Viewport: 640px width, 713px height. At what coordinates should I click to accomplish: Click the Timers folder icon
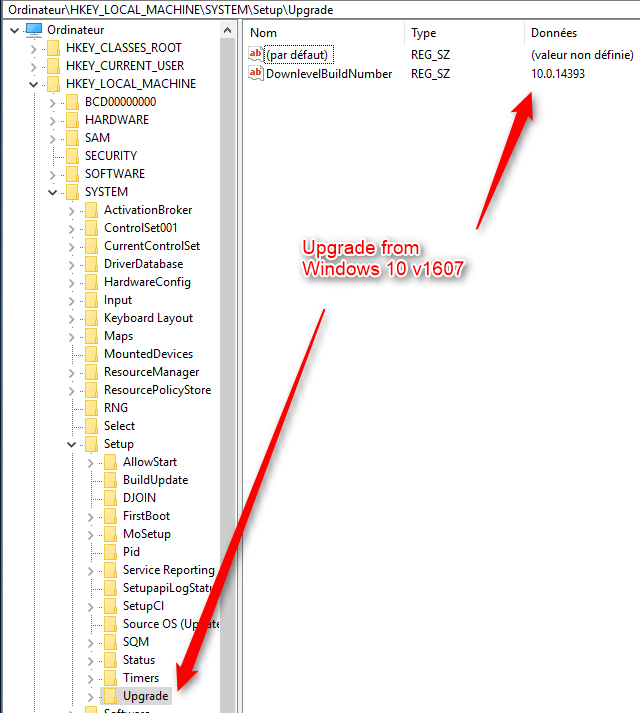tap(111, 678)
